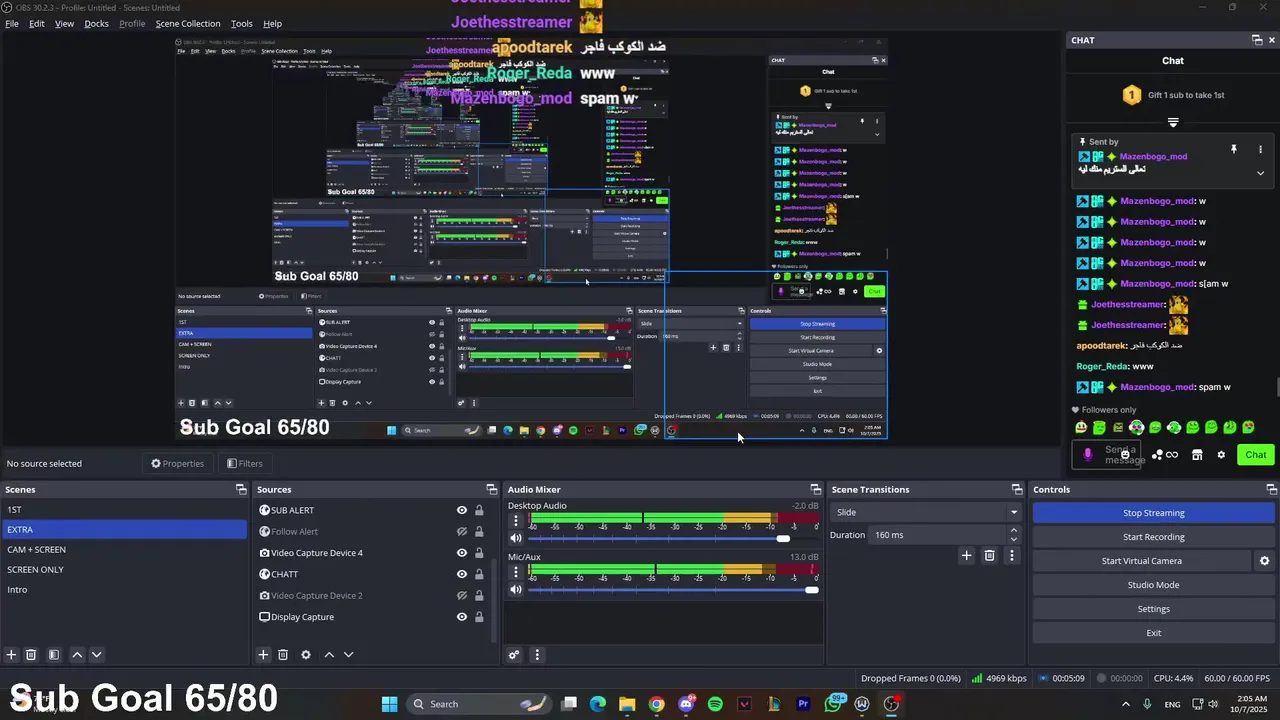The width and height of the screenshot is (1280, 720).
Task: Open Properties button above docks
Action: (x=177, y=463)
